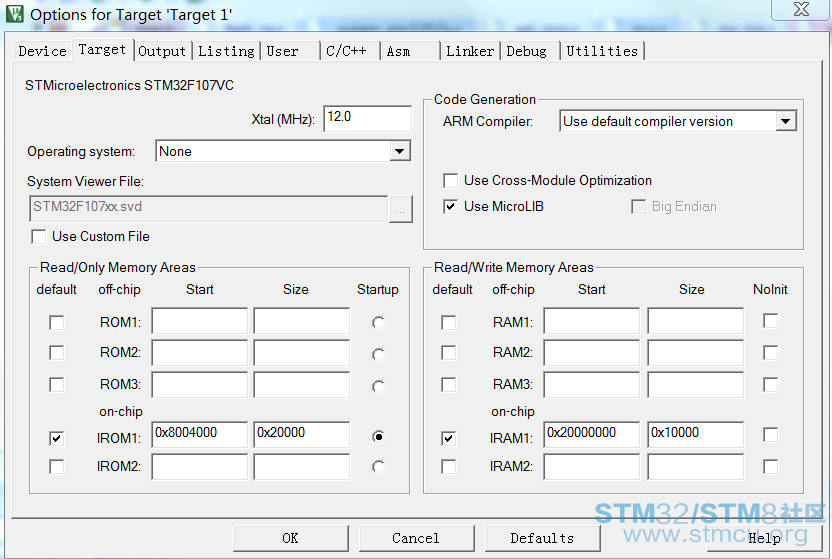The height and width of the screenshot is (559, 832).
Task: Select ROM2 Startup radio button
Action: [x=378, y=354]
